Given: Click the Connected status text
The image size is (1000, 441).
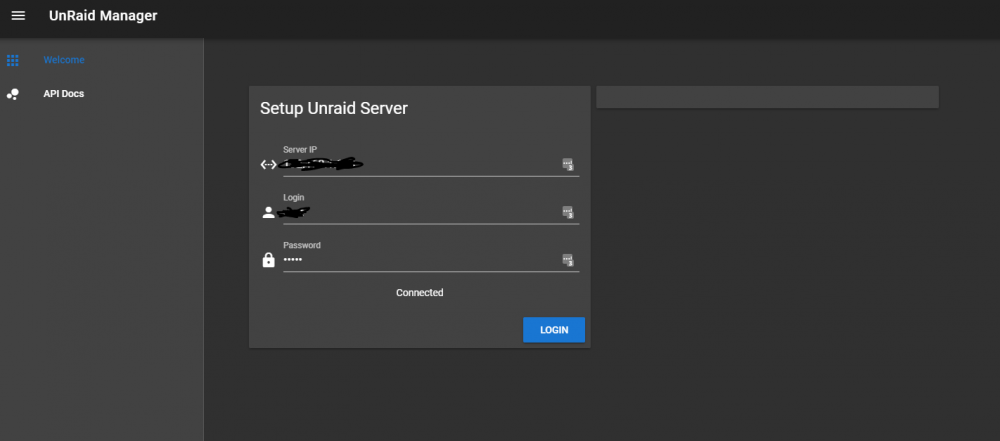Looking at the screenshot, I should point(420,293).
